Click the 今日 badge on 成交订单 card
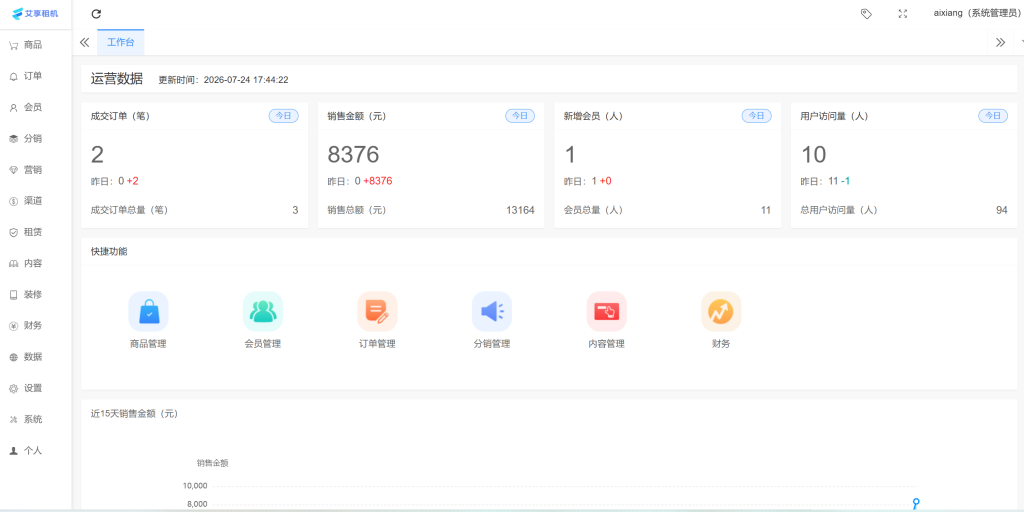Screen dimensions: 1024x512 [x=283, y=116]
